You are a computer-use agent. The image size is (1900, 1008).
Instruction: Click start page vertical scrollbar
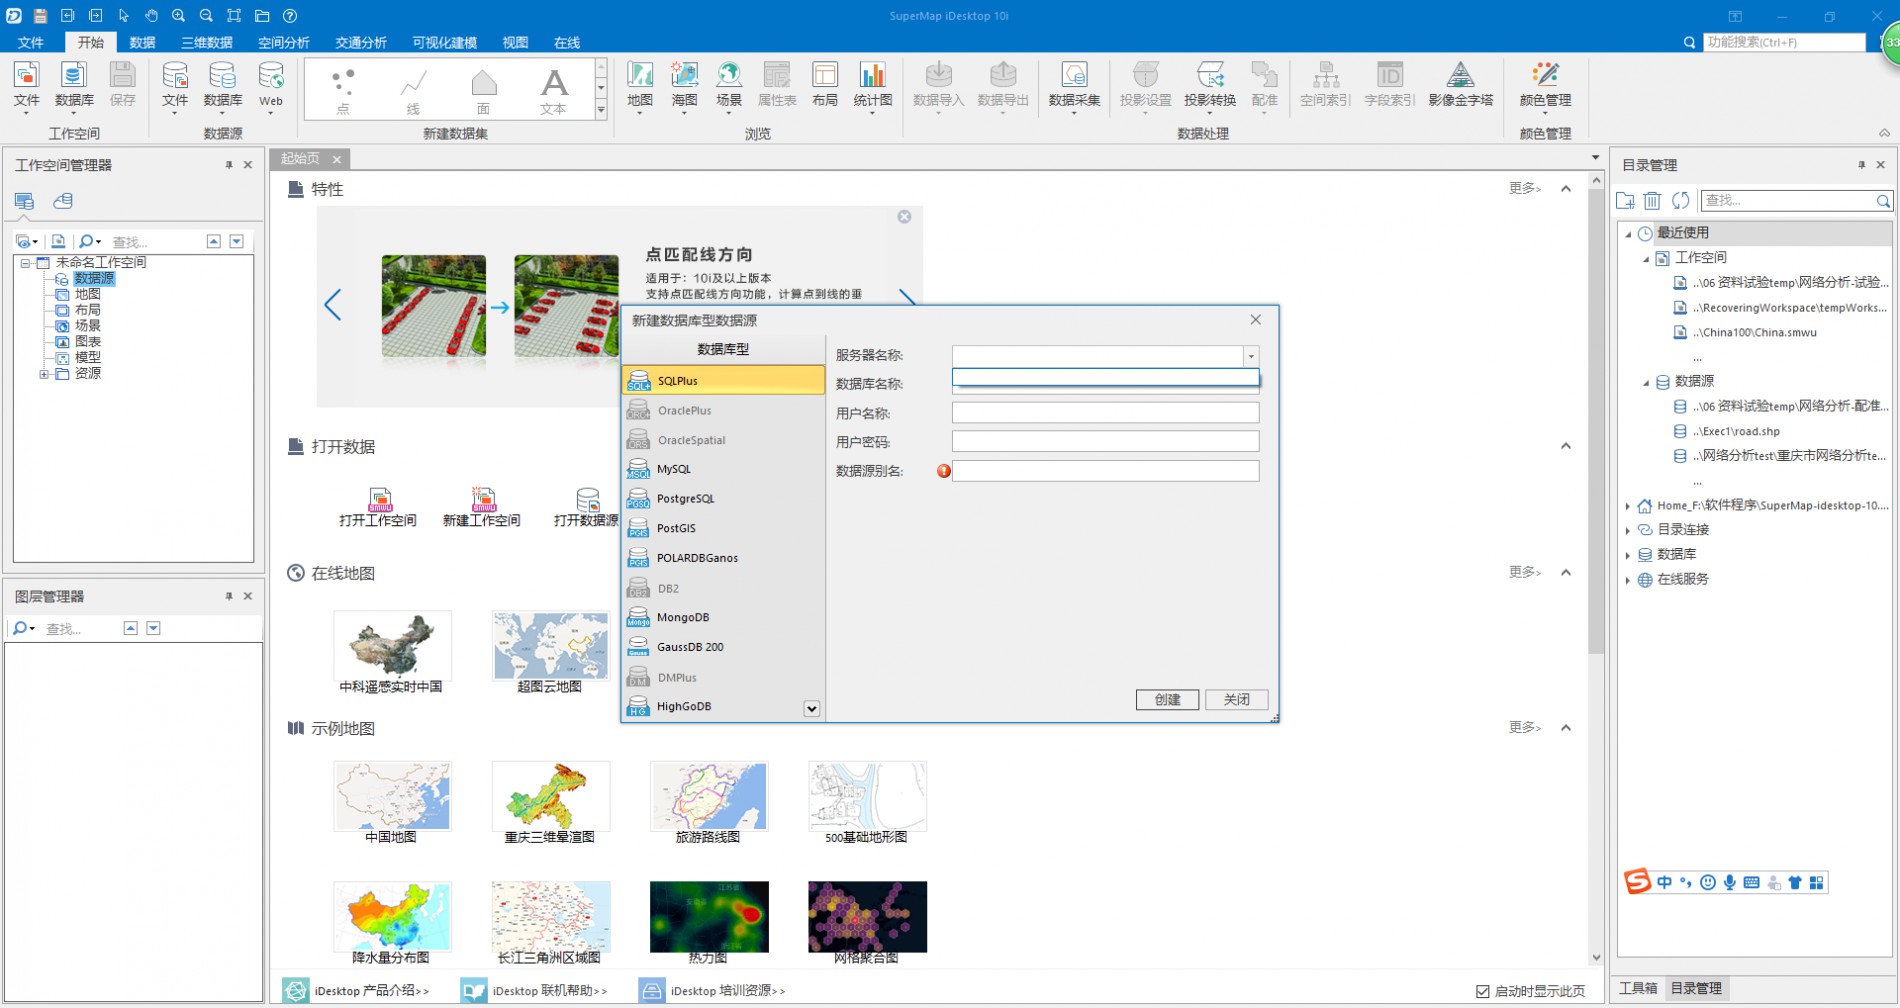[1595, 420]
